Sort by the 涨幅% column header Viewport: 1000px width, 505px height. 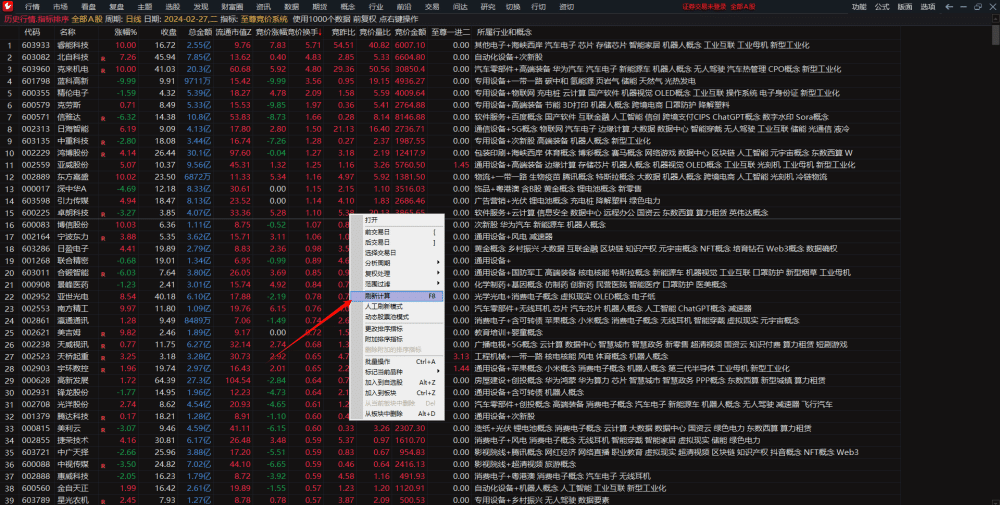coord(126,32)
